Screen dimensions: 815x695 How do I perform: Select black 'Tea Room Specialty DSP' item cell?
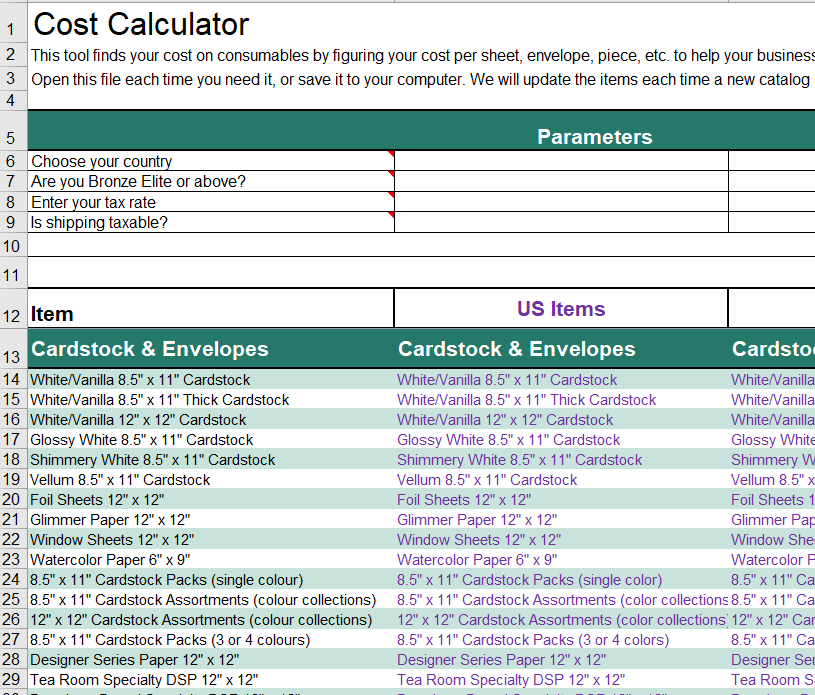pyautogui.click(x=143, y=680)
